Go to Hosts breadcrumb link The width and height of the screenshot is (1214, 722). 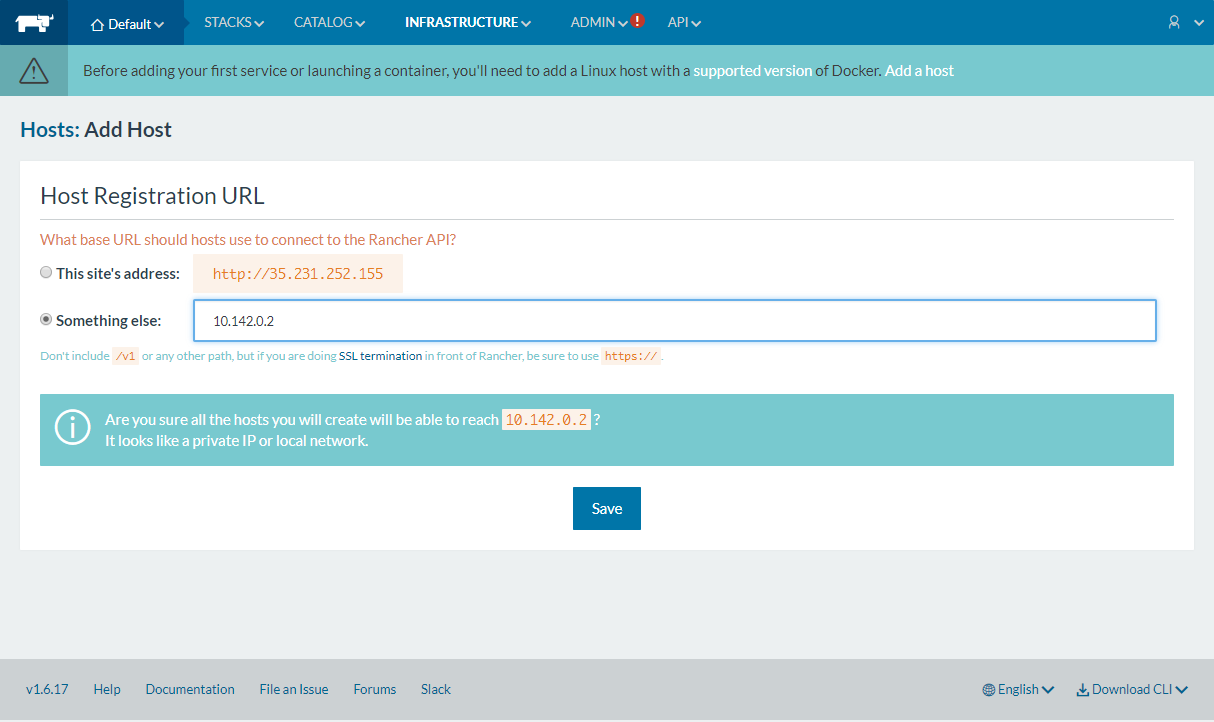coord(49,130)
